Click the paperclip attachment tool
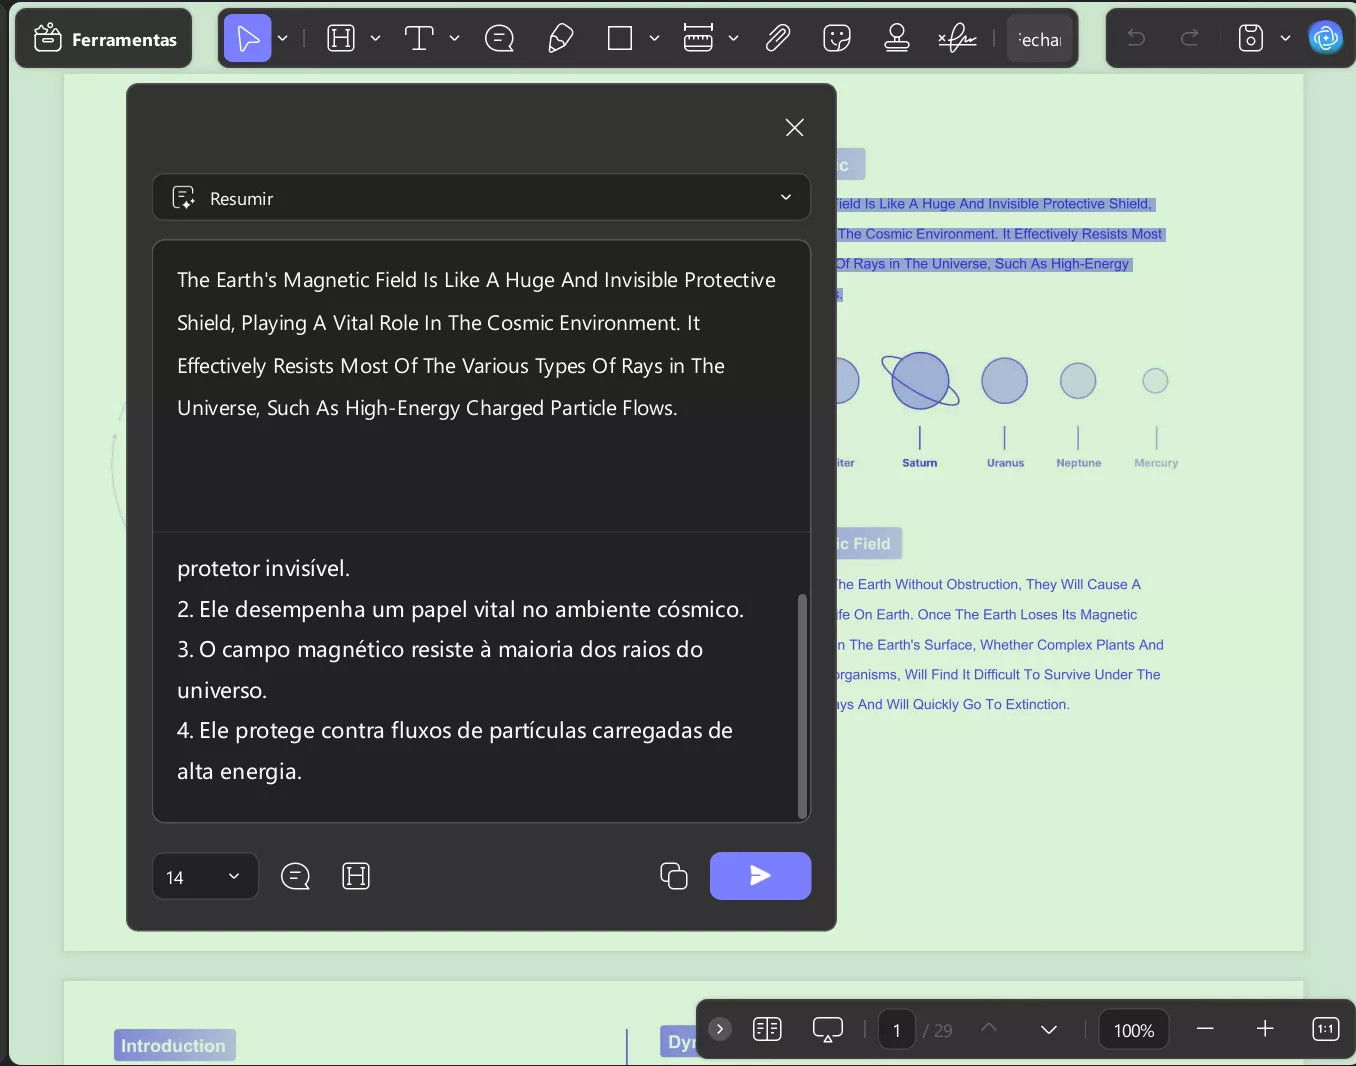The width and height of the screenshot is (1356, 1066). pyautogui.click(x=778, y=39)
